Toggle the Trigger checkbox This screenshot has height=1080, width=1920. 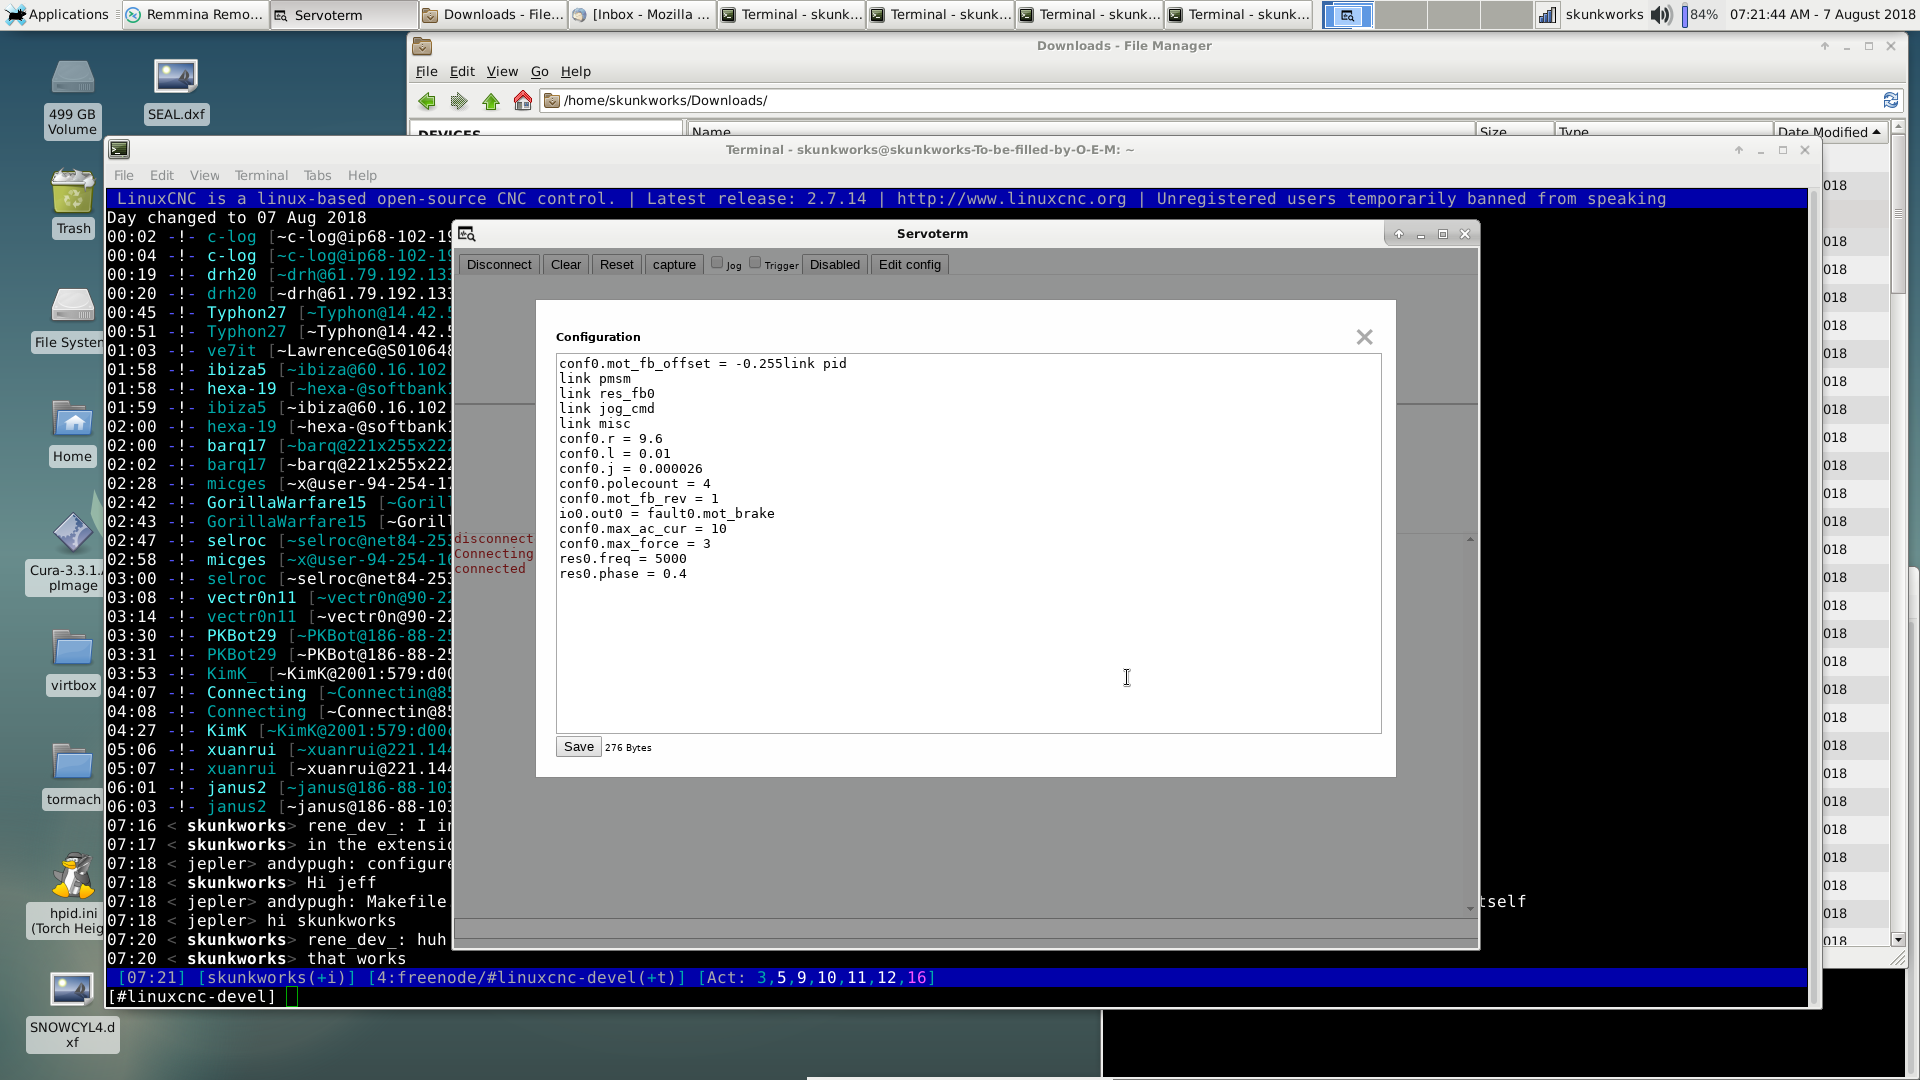point(755,263)
